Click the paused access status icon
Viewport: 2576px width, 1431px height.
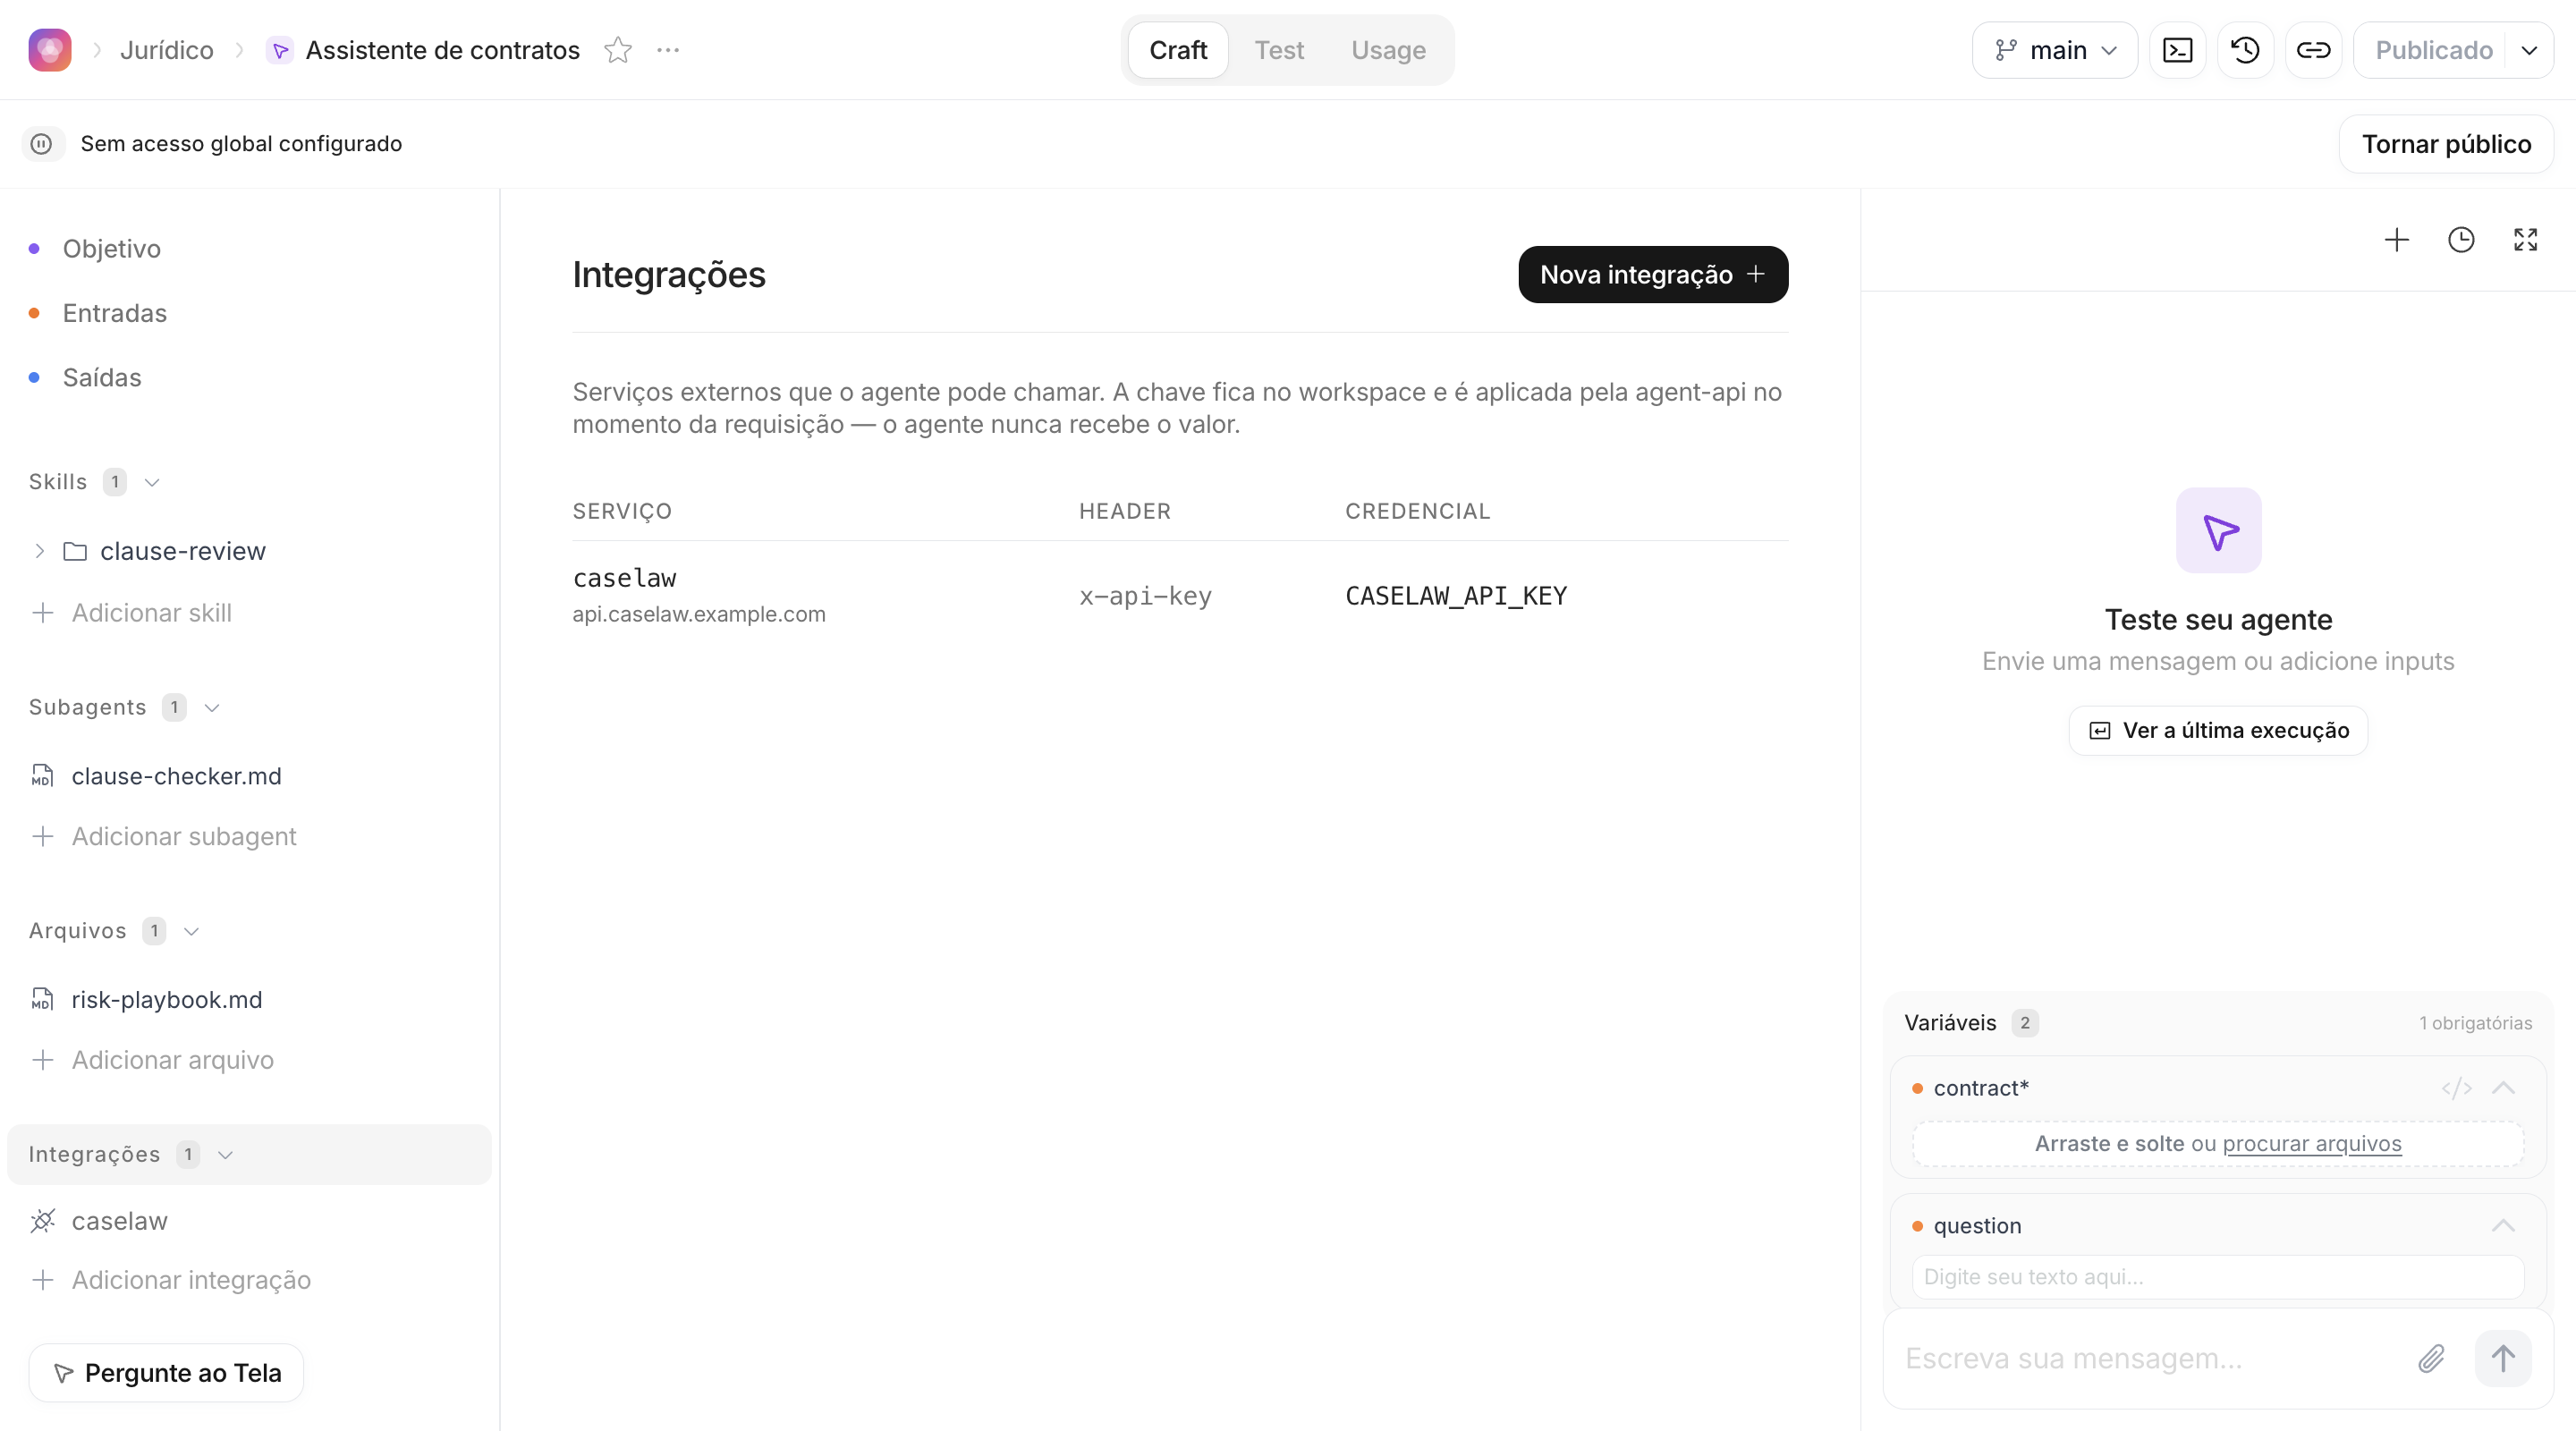(41, 144)
